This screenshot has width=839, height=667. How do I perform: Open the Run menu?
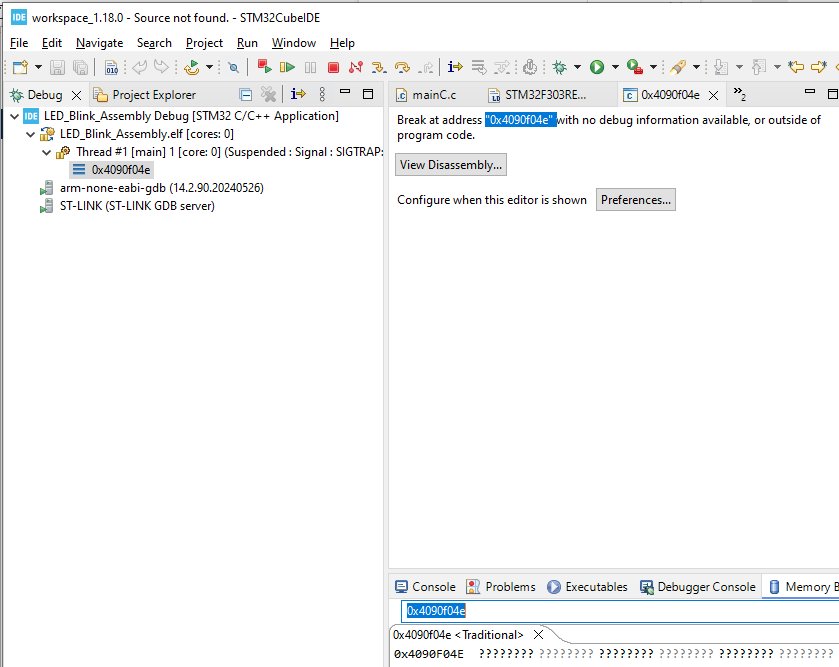(247, 43)
